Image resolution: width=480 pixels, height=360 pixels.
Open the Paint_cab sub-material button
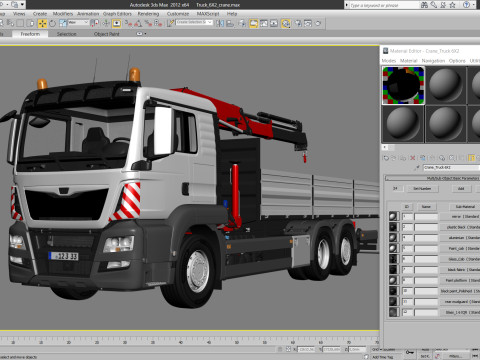(461, 248)
